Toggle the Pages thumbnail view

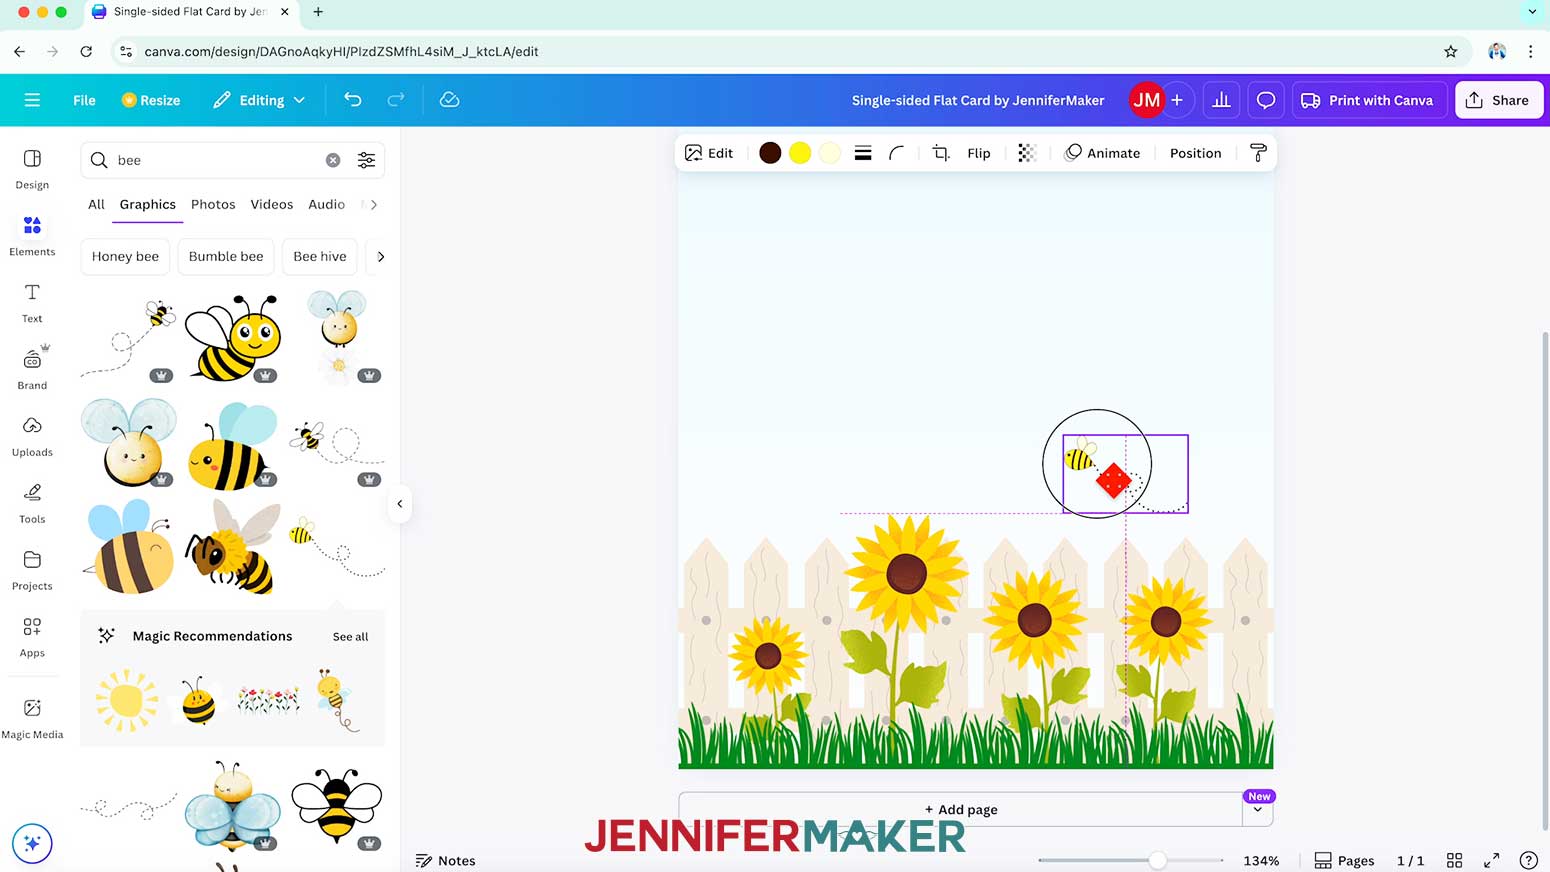point(1344,860)
